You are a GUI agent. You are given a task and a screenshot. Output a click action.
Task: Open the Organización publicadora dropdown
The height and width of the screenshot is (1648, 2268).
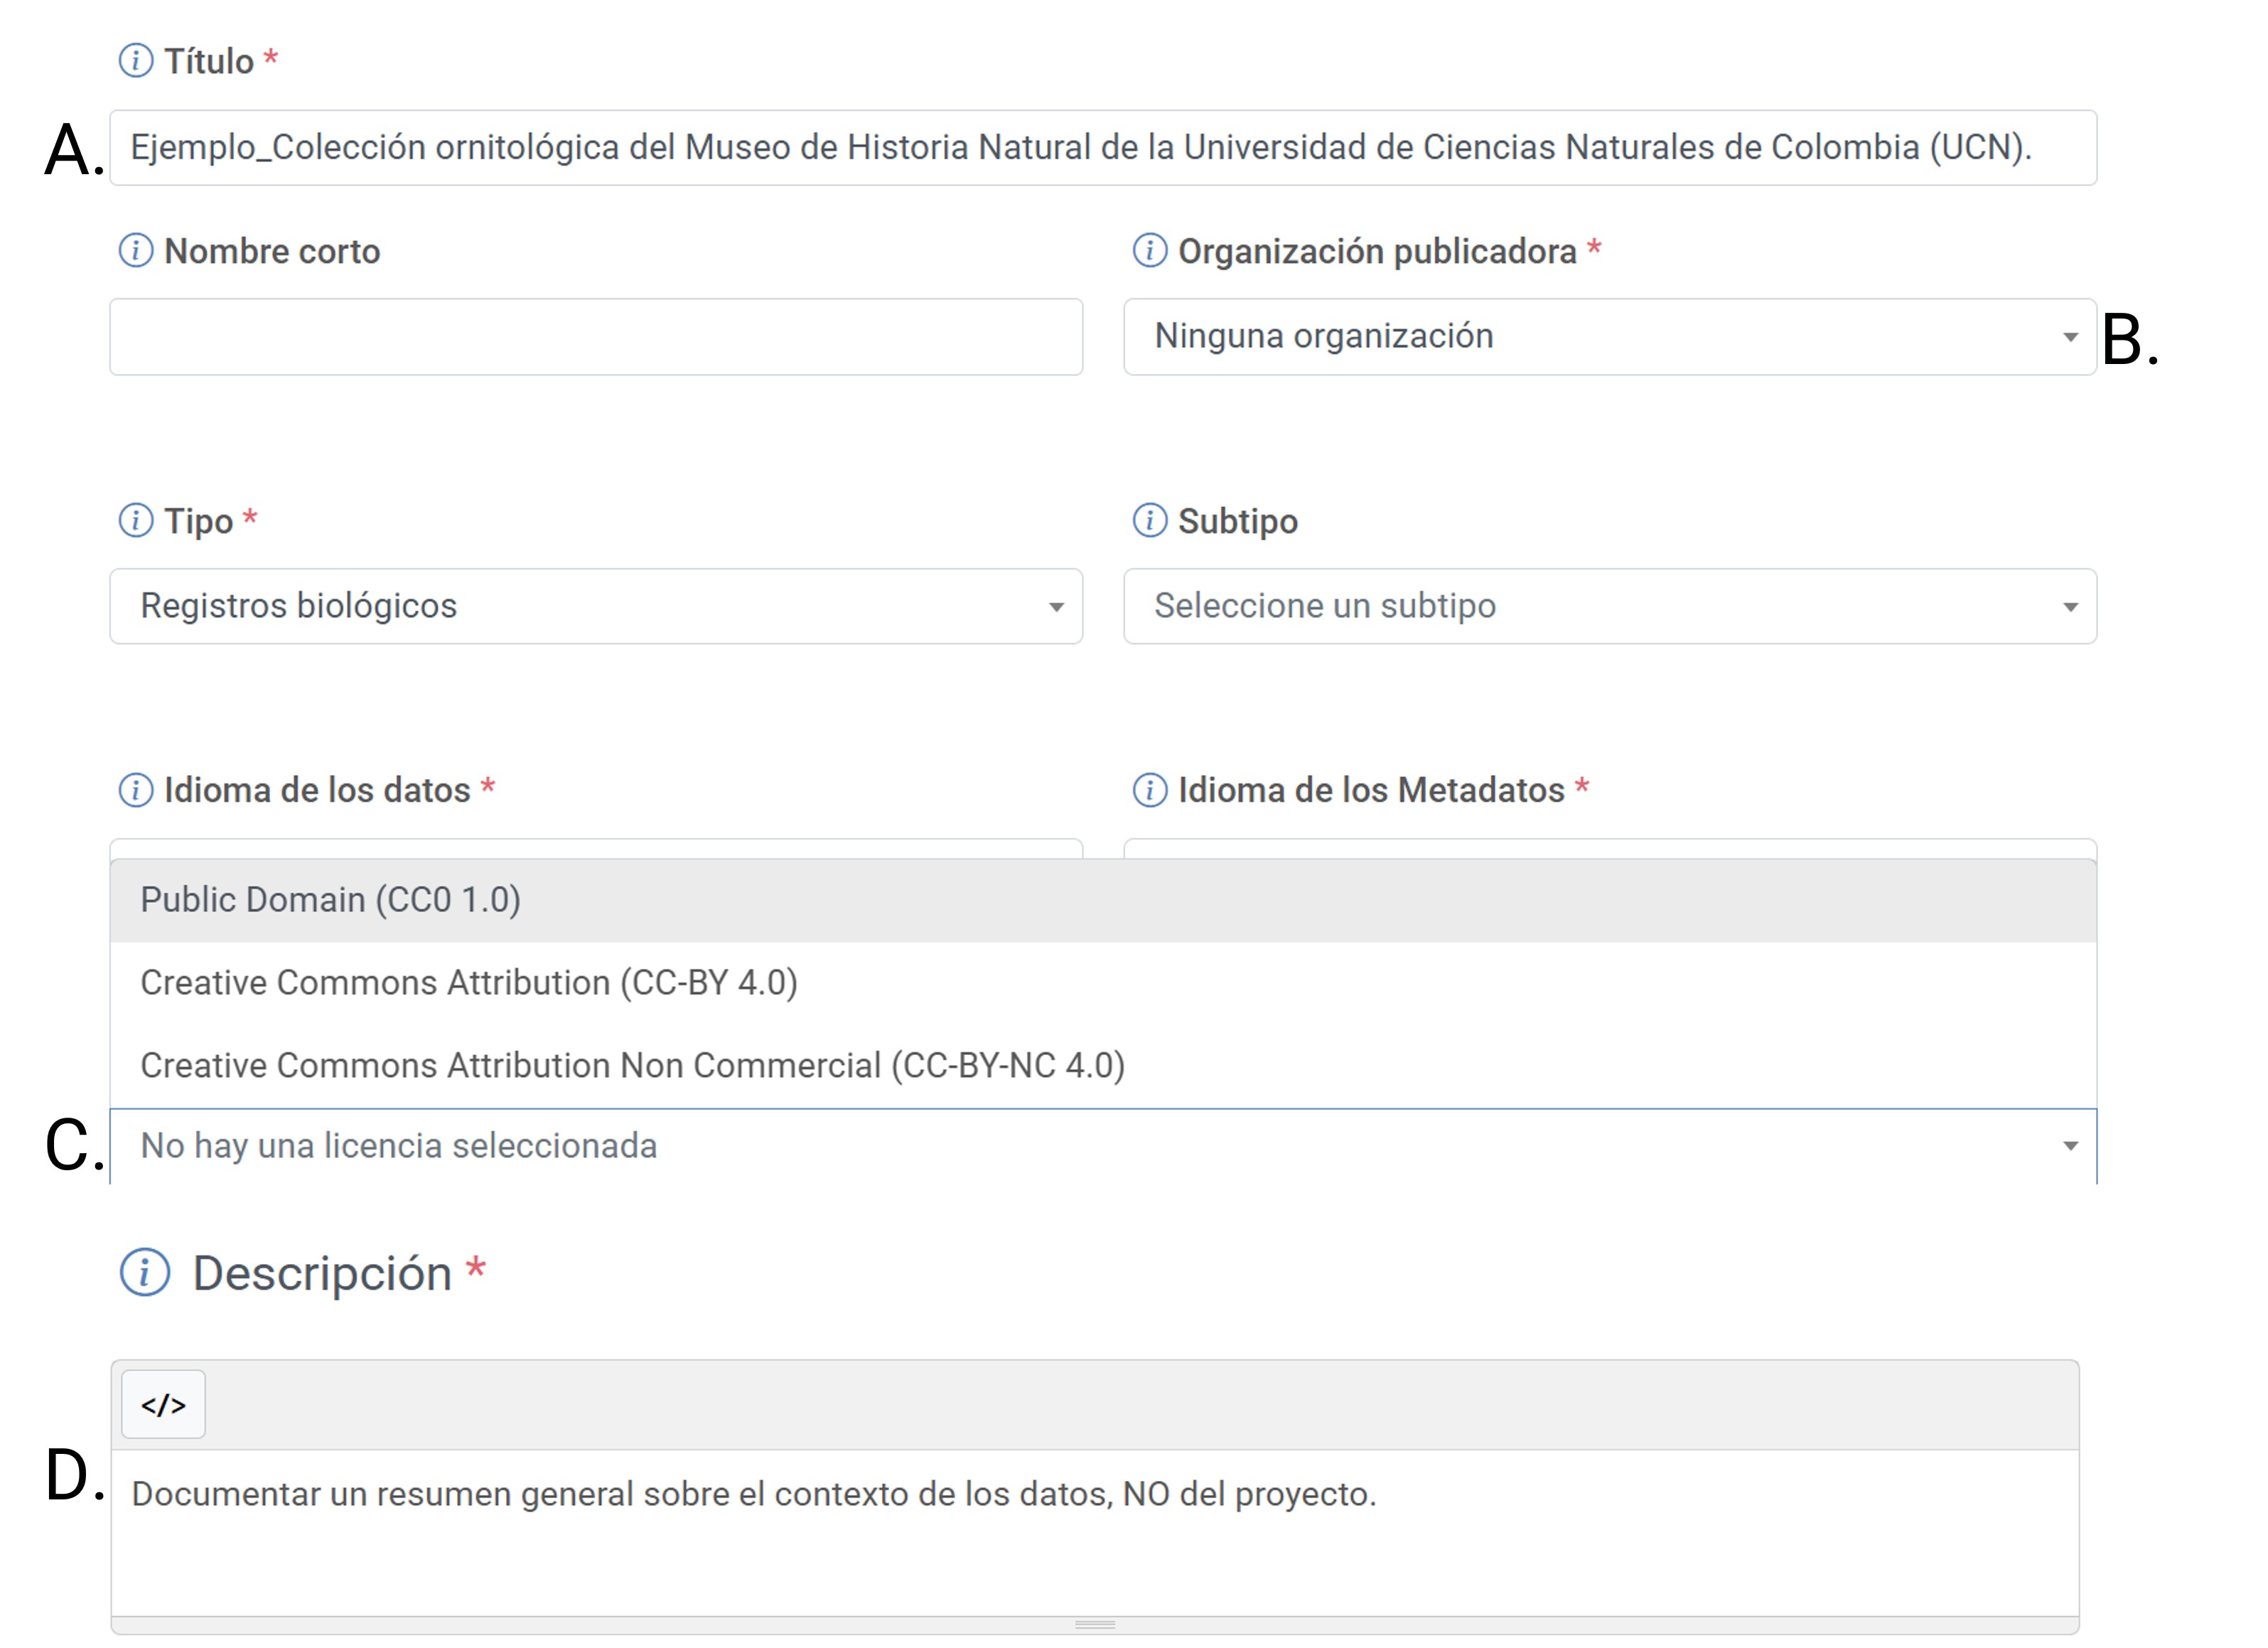(1610, 337)
